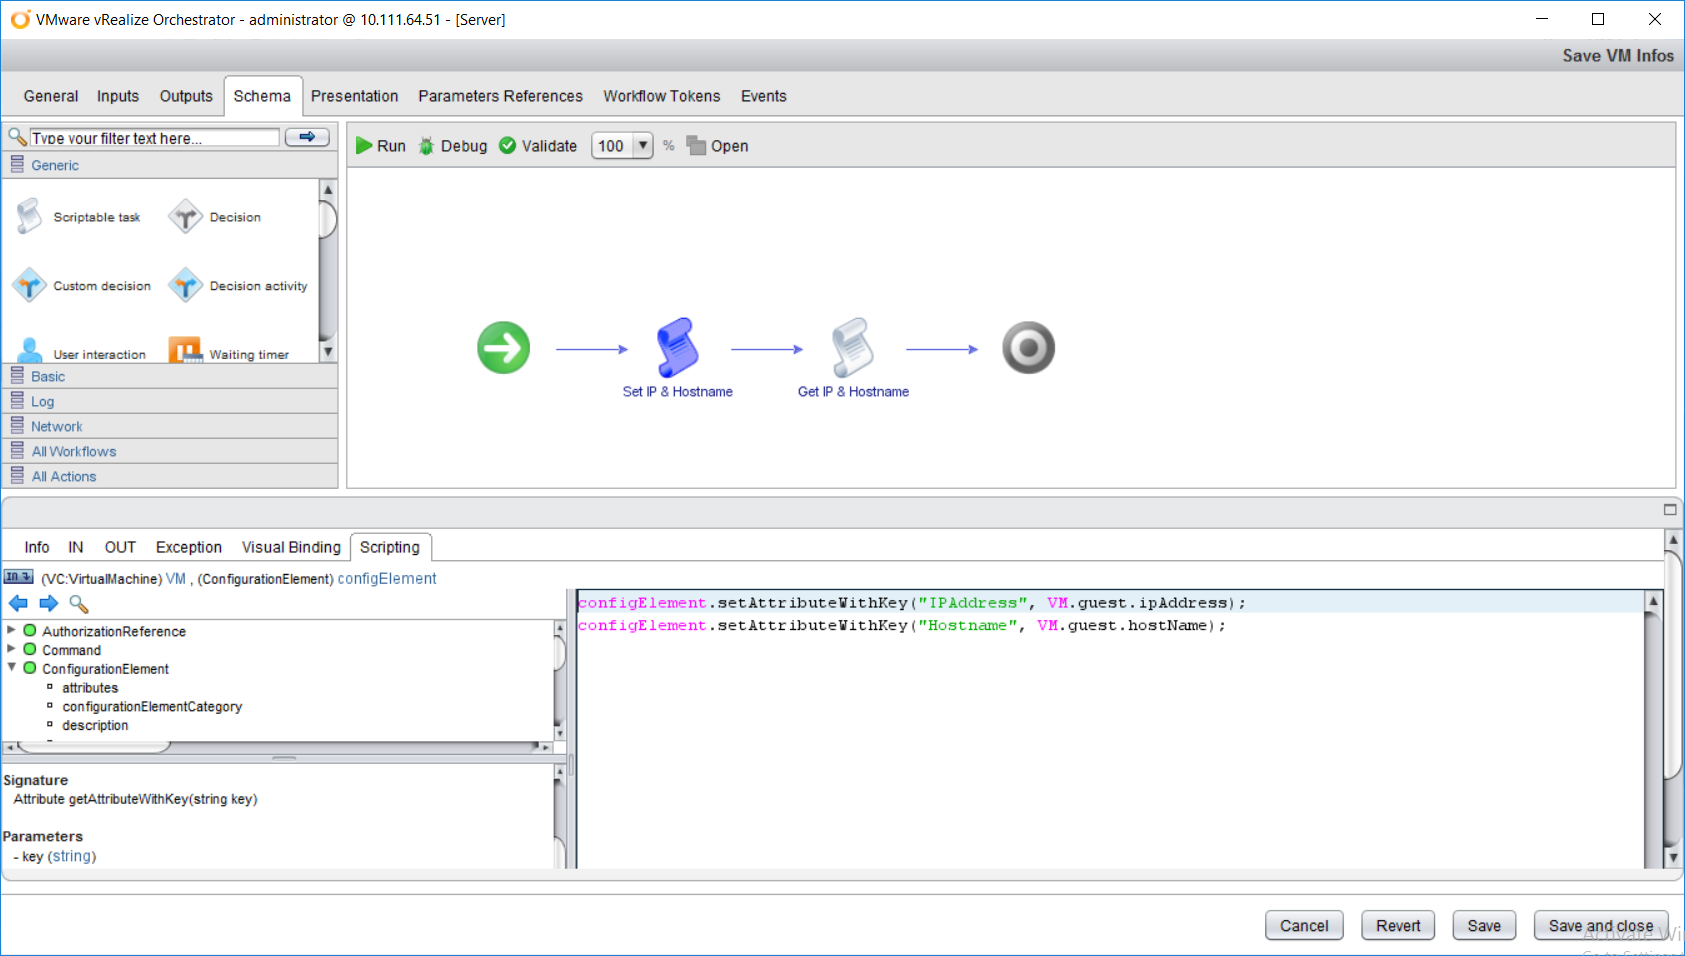This screenshot has height=956, width=1685.
Task: Open the zoom percentage dropdown
Action: click(643, 146)
